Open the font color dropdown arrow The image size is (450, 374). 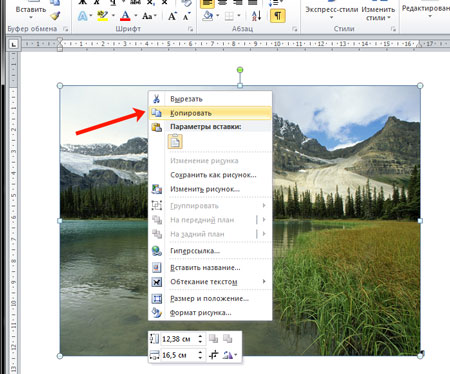(x=135, y=16)
